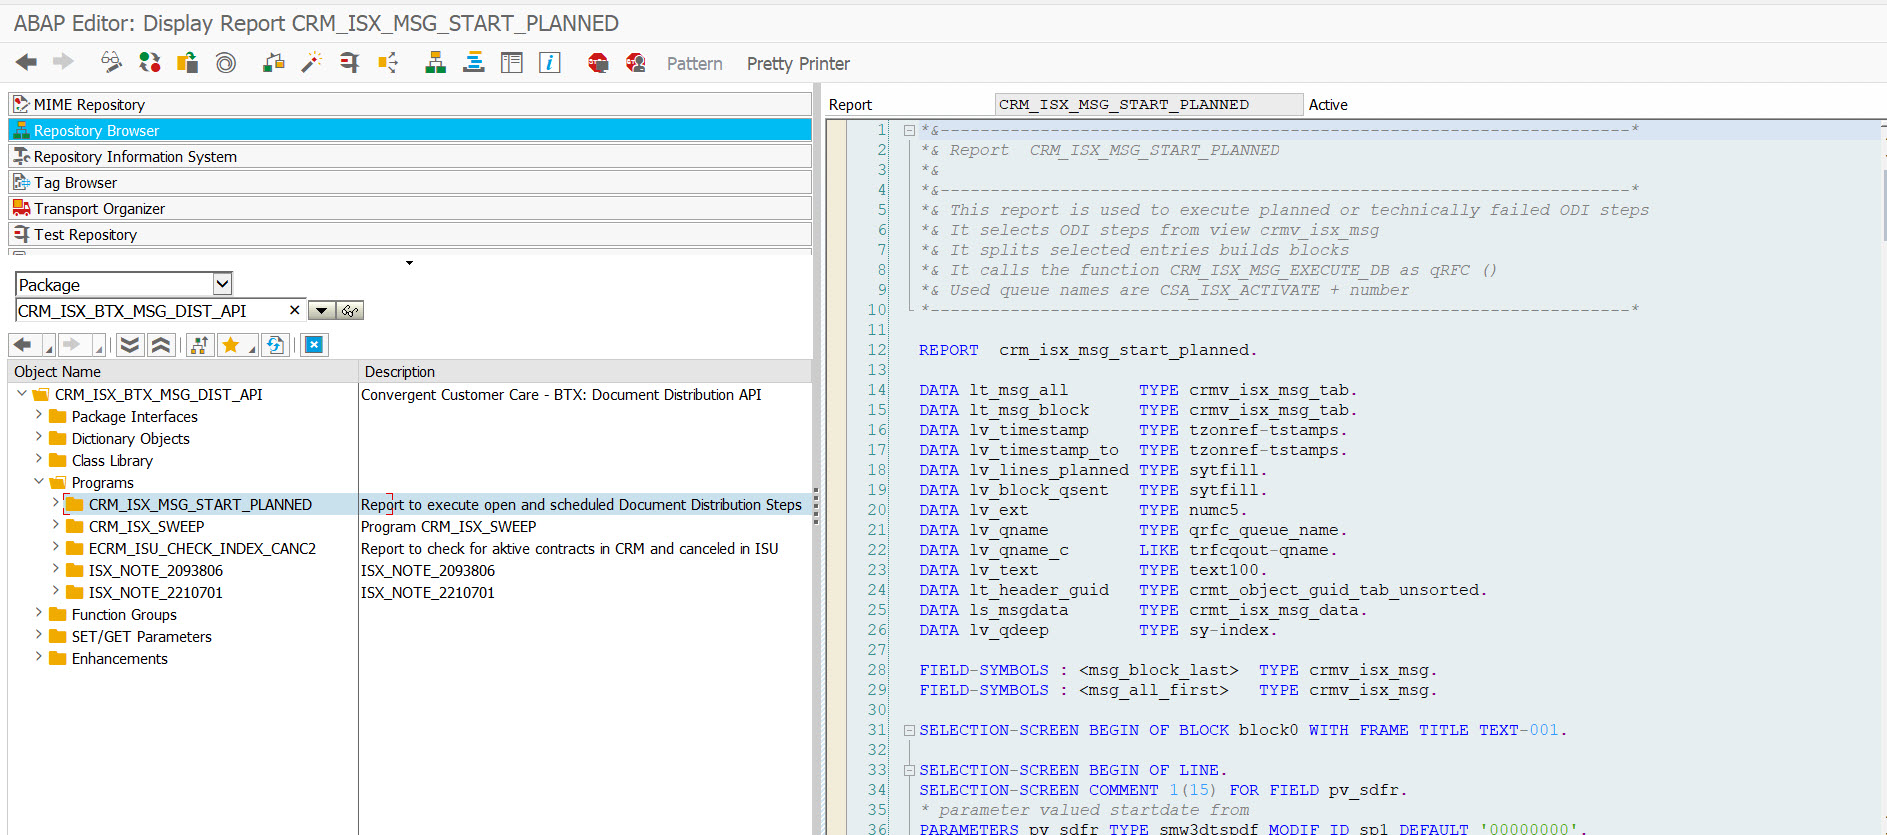Click the Favorites star icon in browser

(x=231, y=345)
